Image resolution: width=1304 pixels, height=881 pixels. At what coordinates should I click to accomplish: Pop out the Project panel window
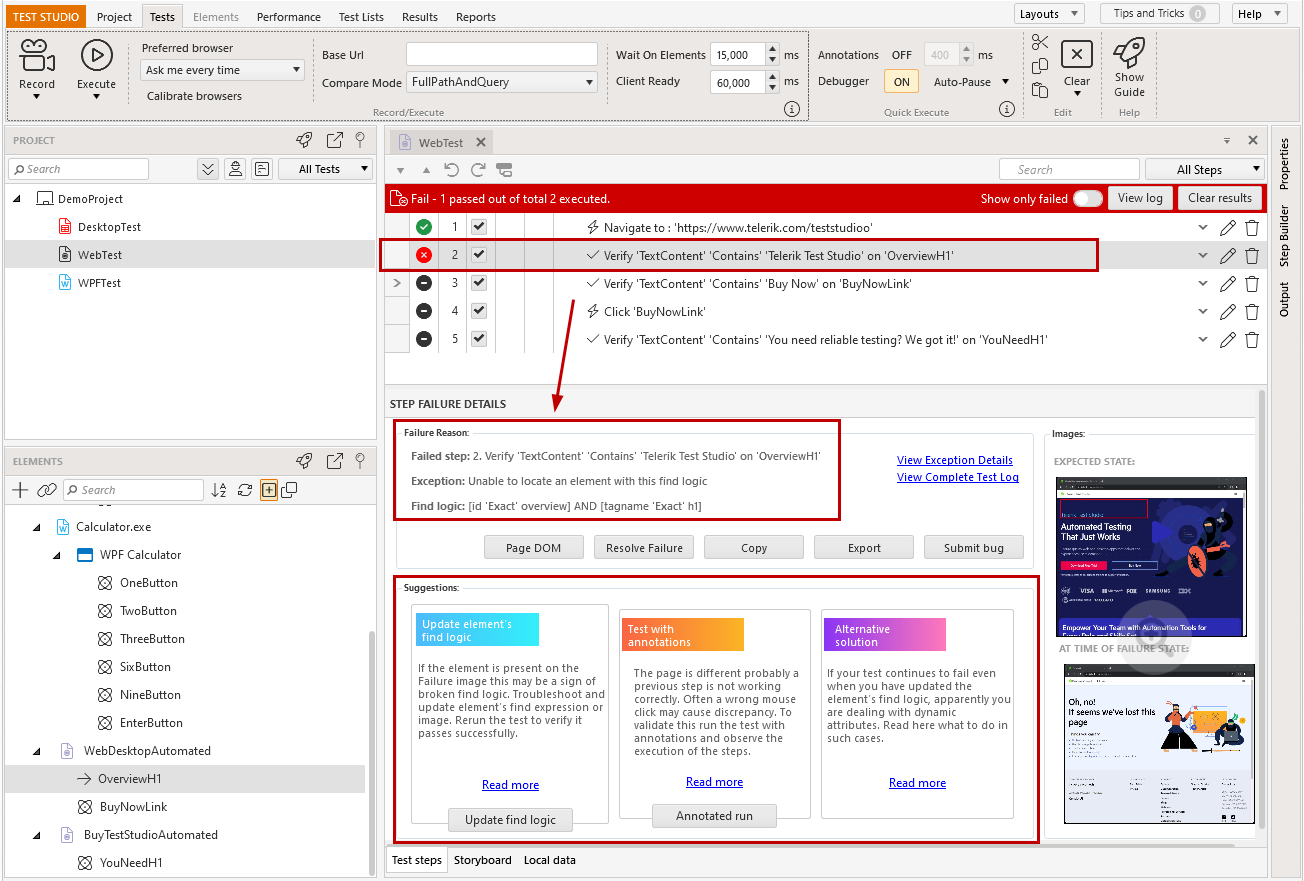pyautogui.click(x=335, y=140)
